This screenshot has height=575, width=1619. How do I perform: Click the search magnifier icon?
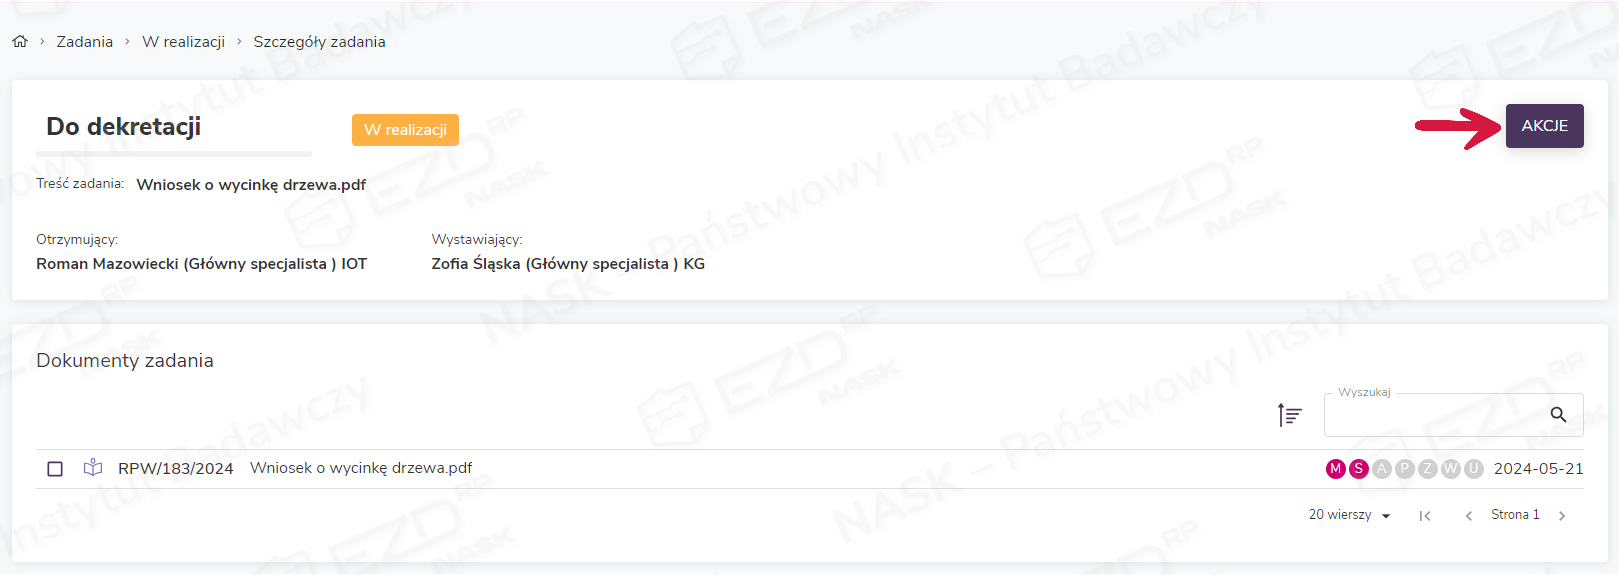pyautogui.click(x=1558, y=415)
